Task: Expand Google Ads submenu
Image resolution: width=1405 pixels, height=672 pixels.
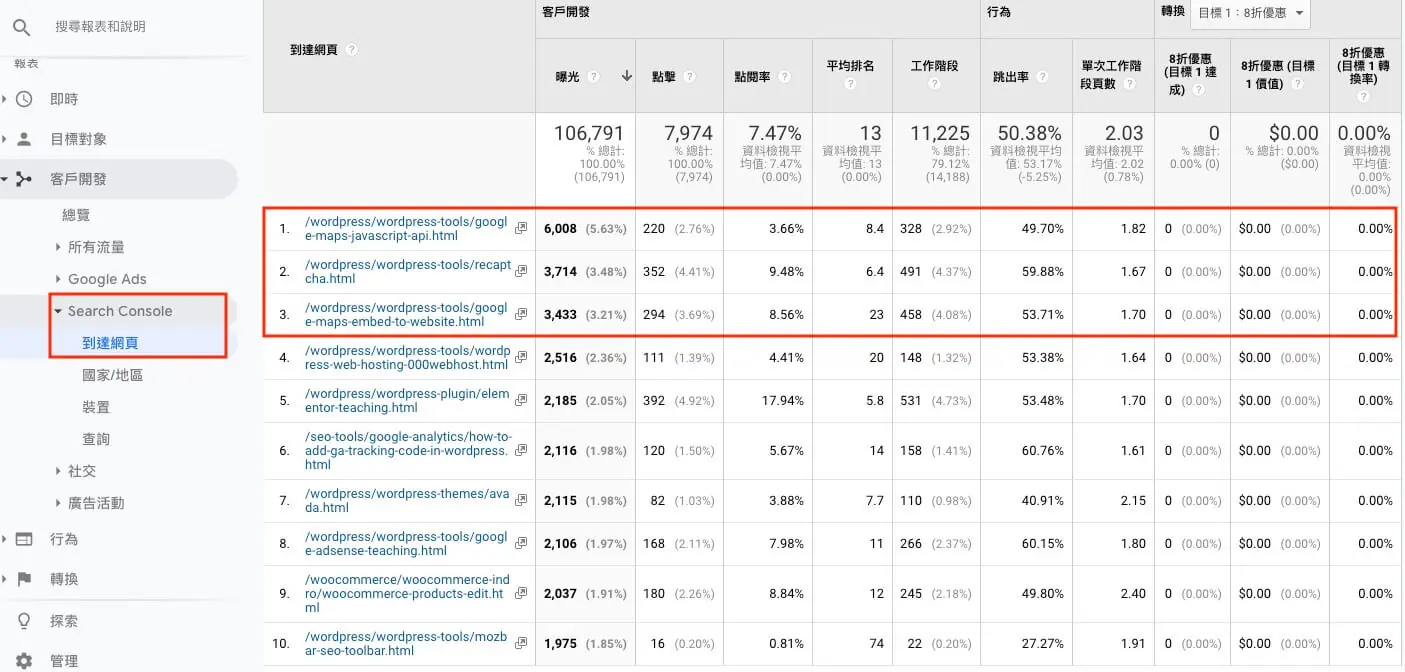Action: [x=58, y=279]
